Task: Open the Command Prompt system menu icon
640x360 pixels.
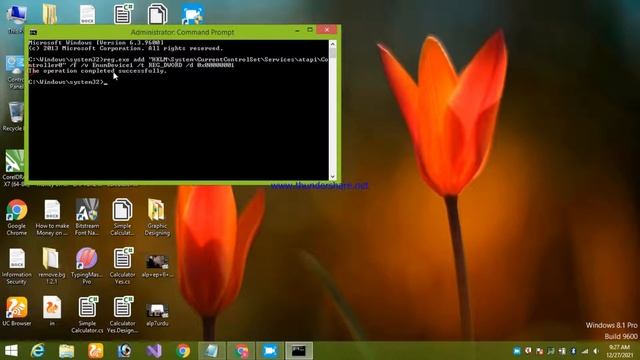Action: point(33,32)
